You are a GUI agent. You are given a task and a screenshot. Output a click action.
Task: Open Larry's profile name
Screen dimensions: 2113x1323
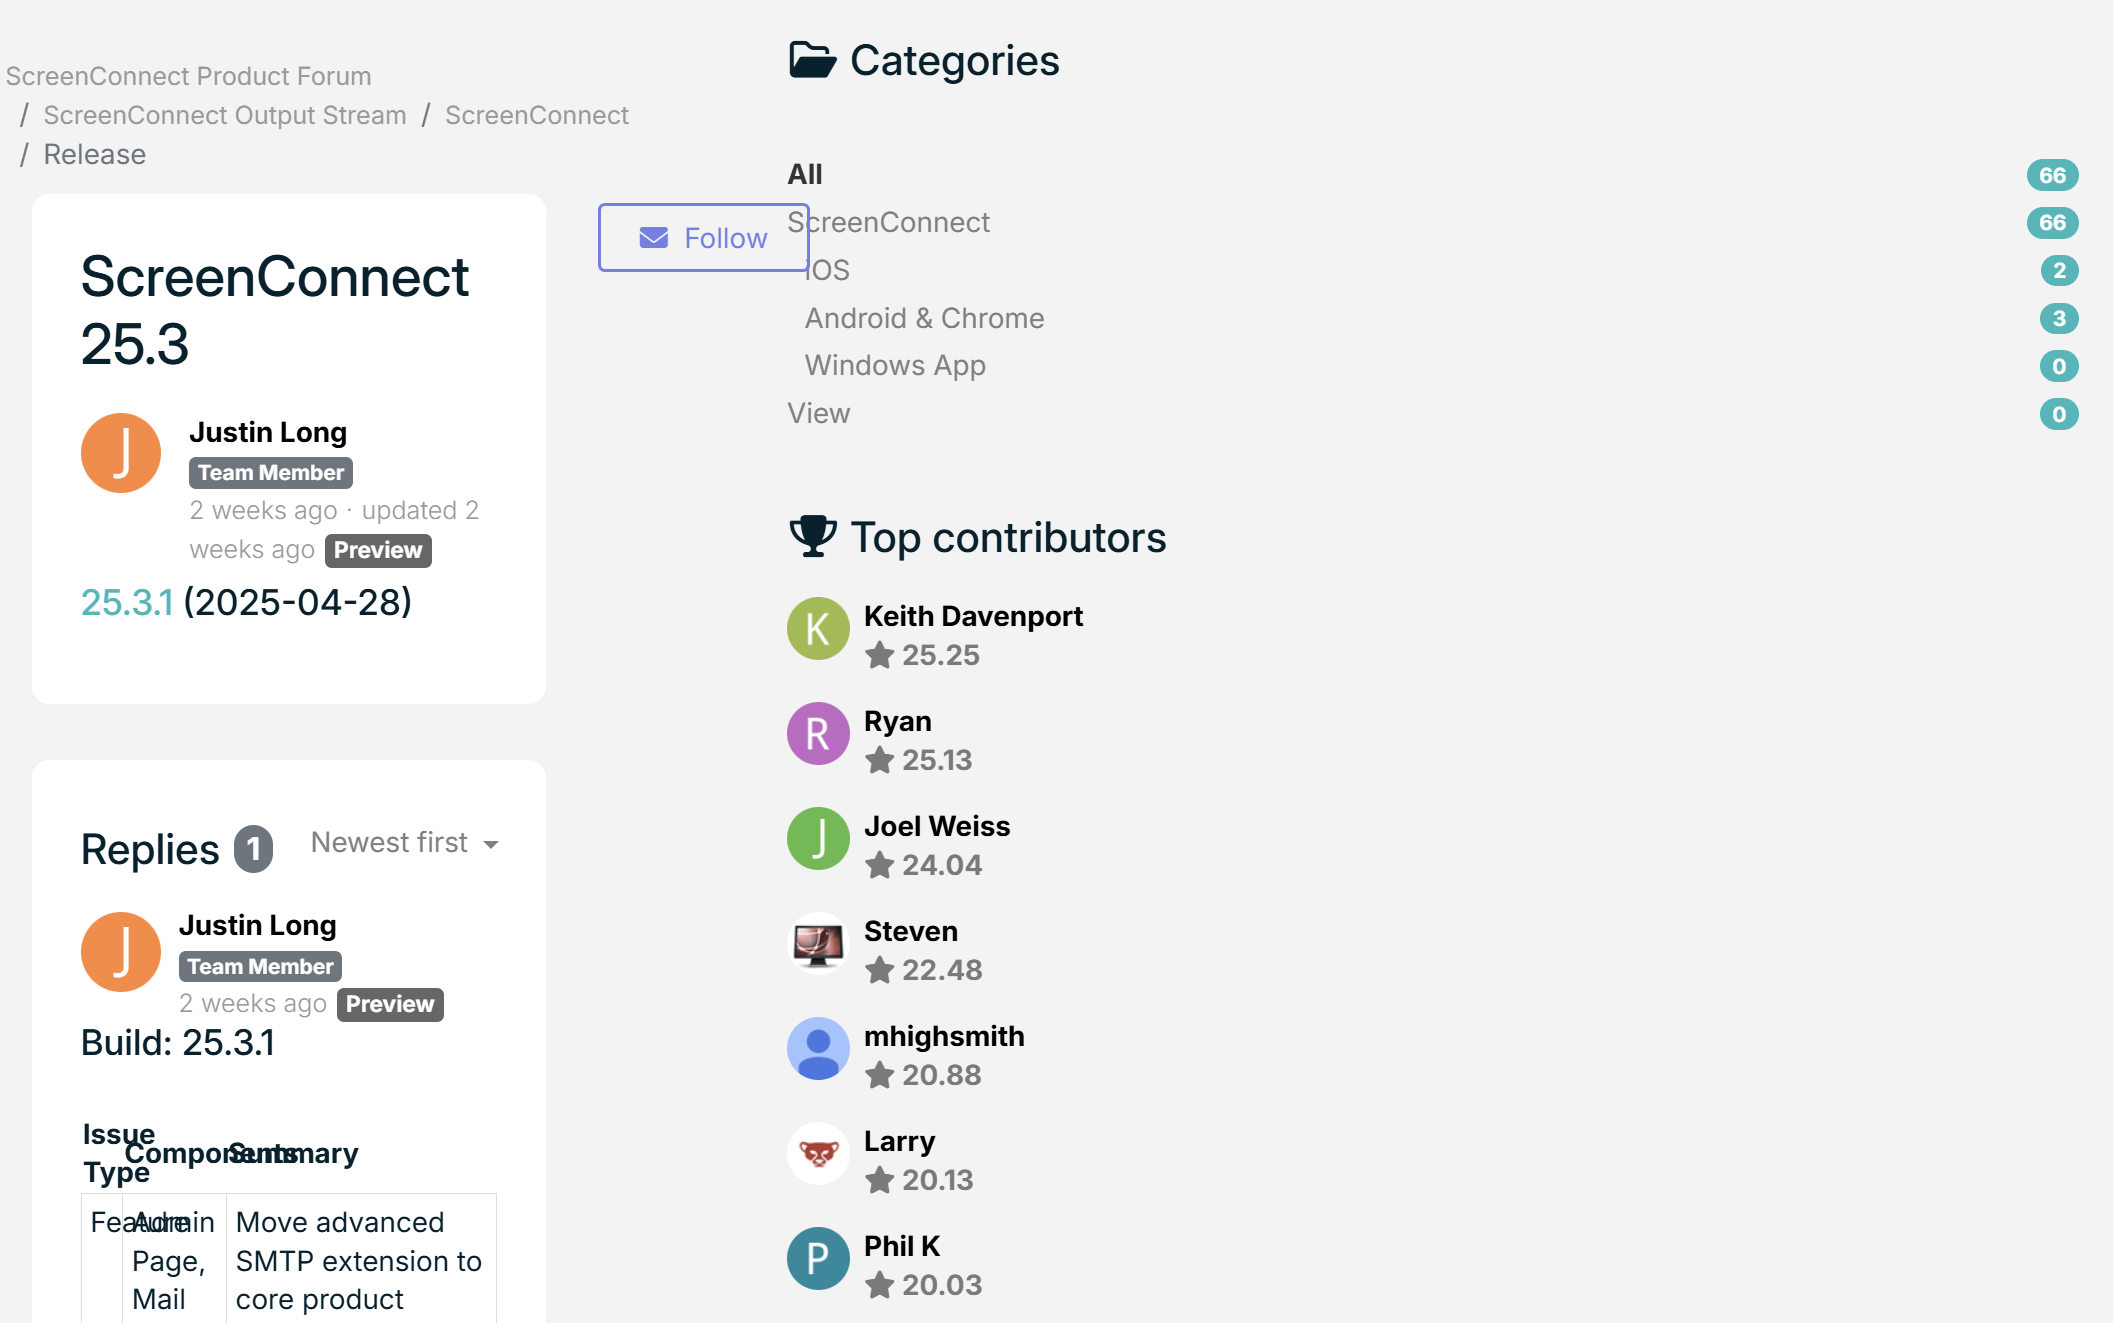(899, 1141)
